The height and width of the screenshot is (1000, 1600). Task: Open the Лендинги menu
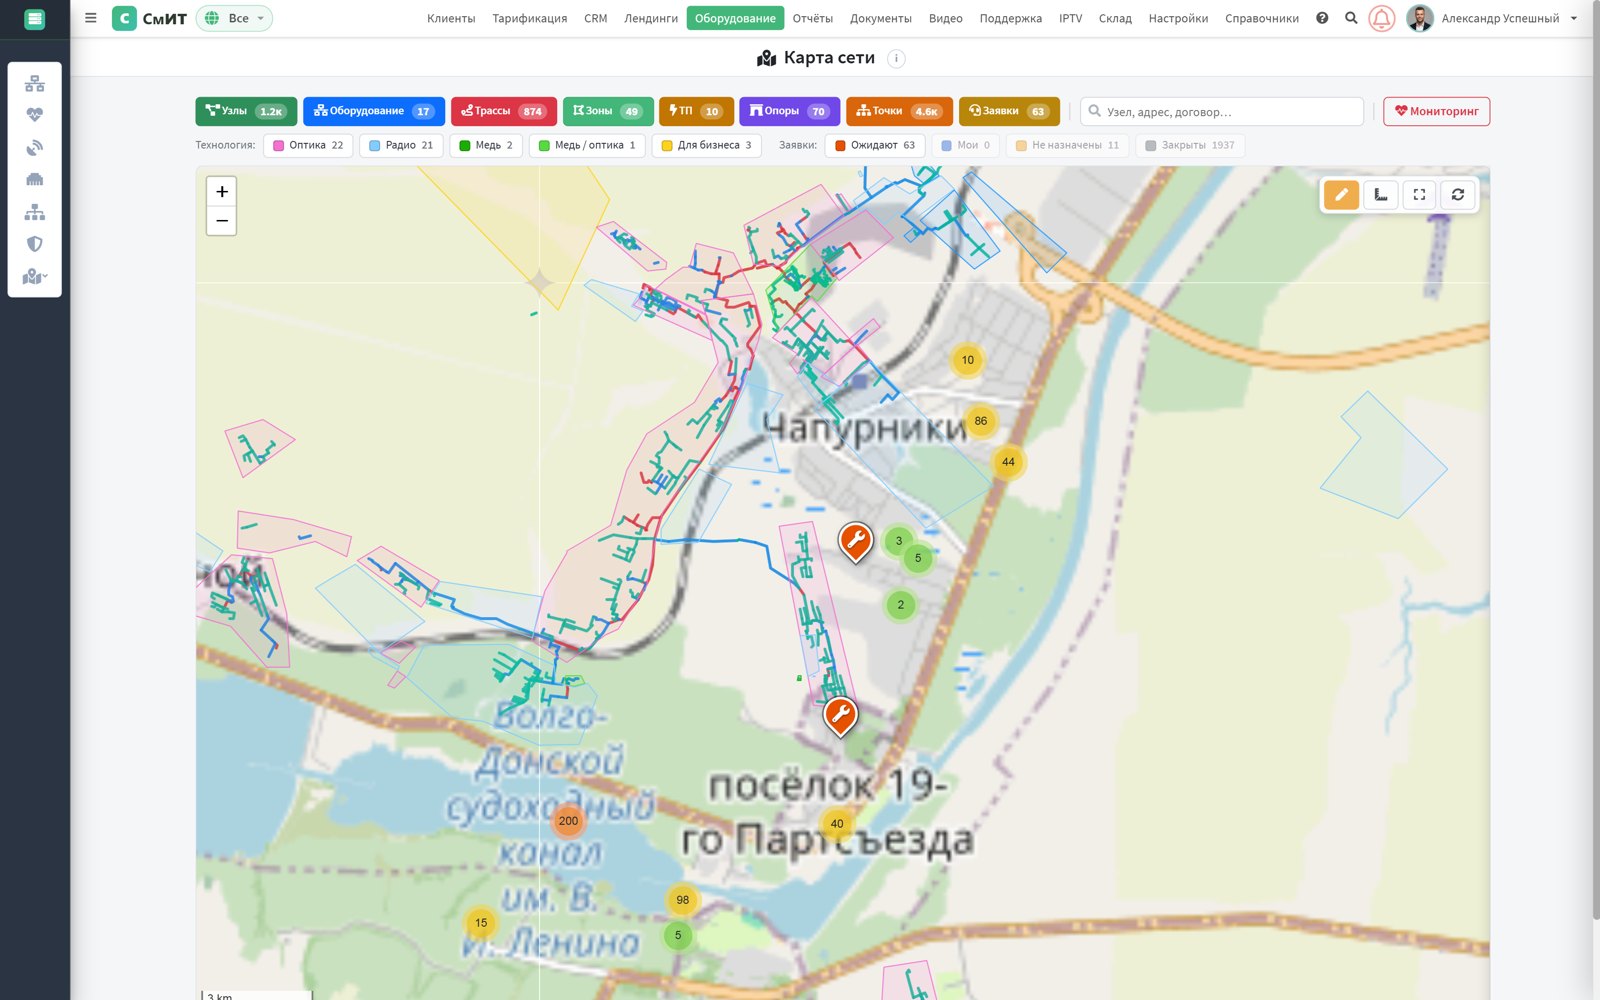(x=651, y=18)
